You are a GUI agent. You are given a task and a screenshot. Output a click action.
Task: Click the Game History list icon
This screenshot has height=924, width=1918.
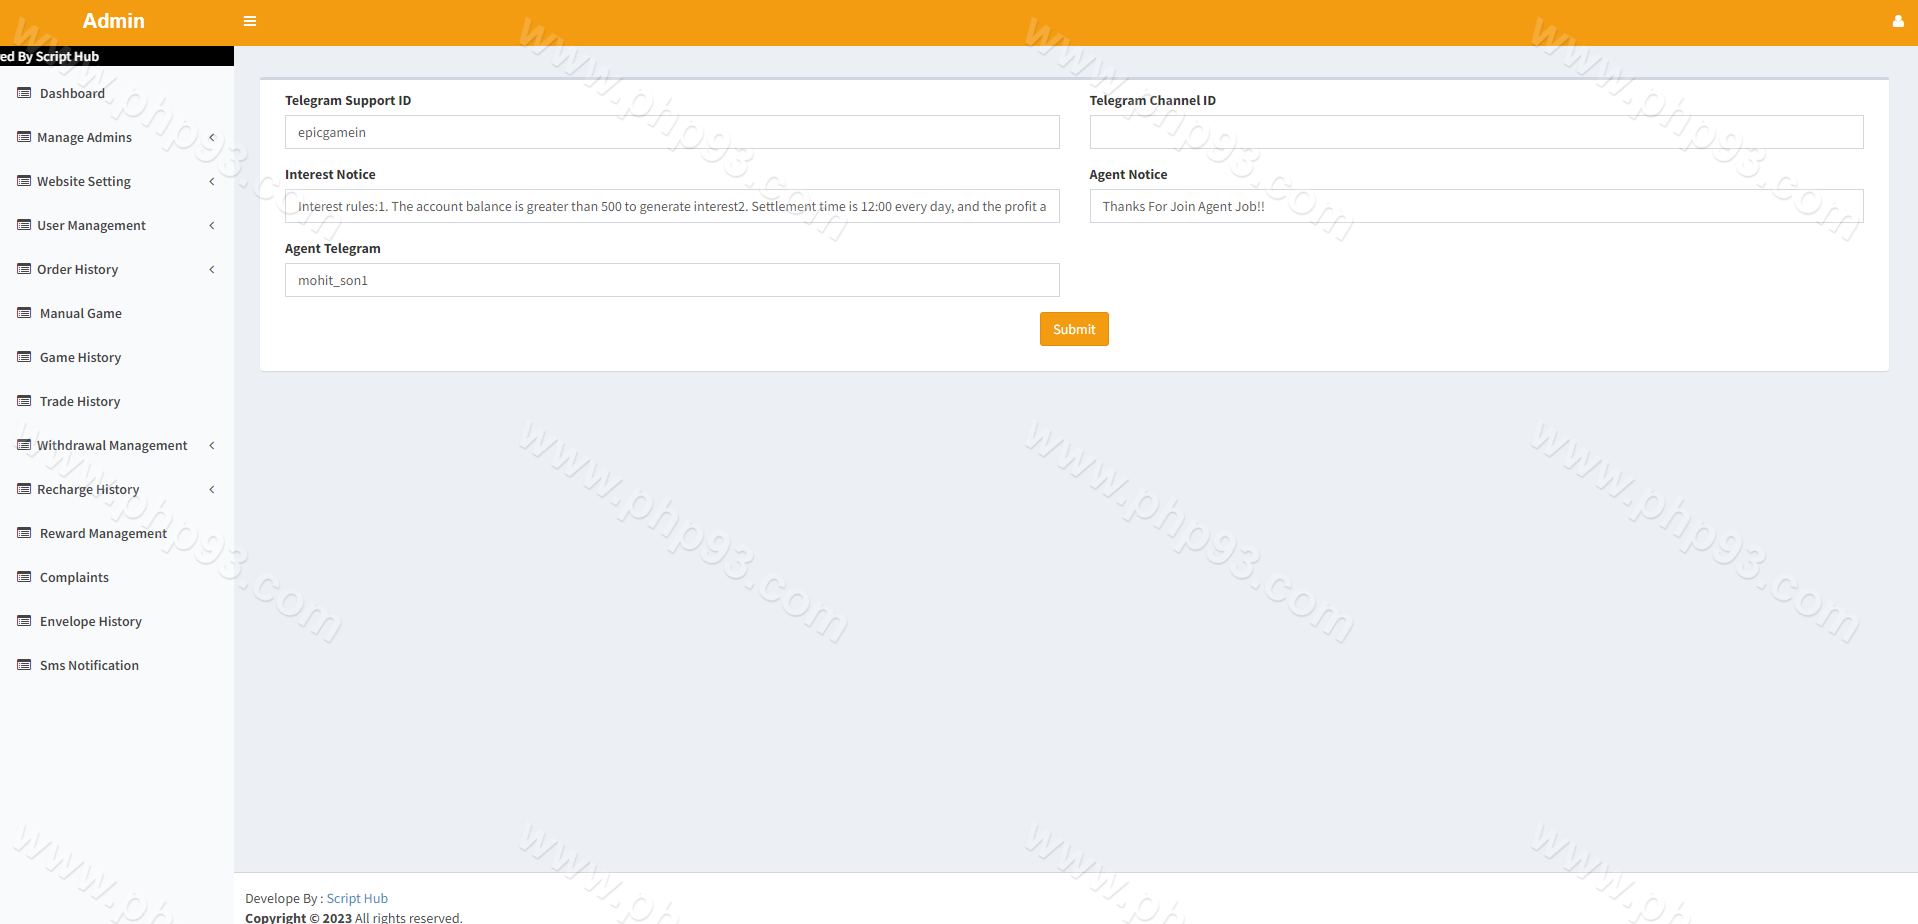tap(24, 357)
